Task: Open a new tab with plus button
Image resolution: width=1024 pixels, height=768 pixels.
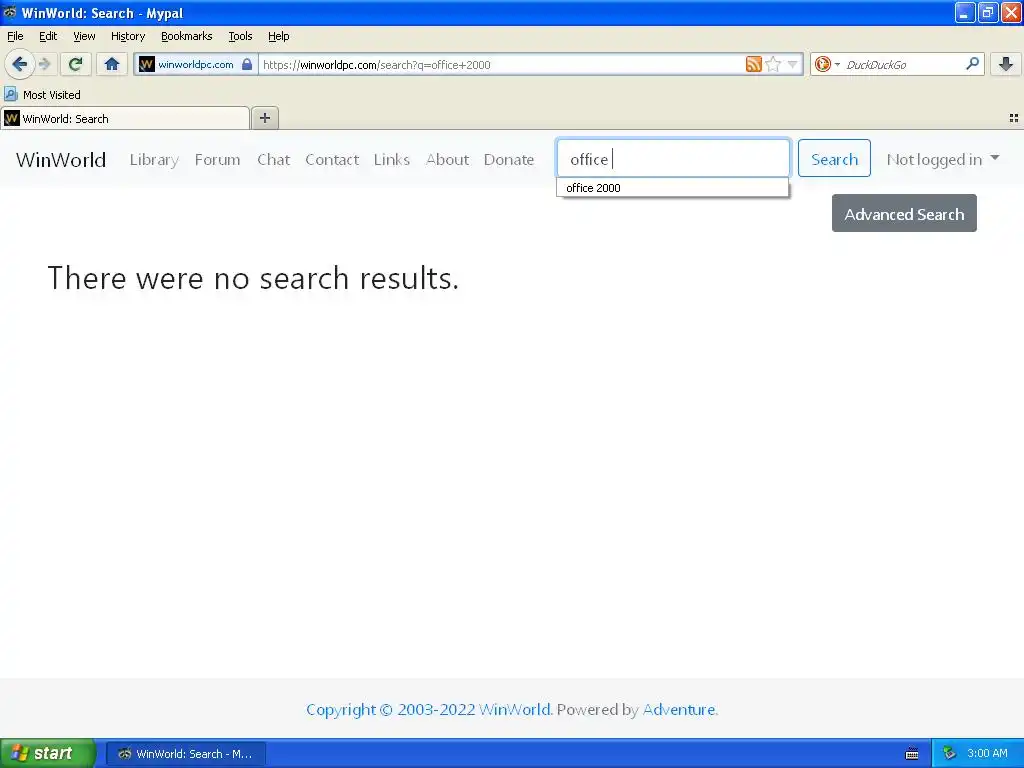Action: [x=264, y=118]
